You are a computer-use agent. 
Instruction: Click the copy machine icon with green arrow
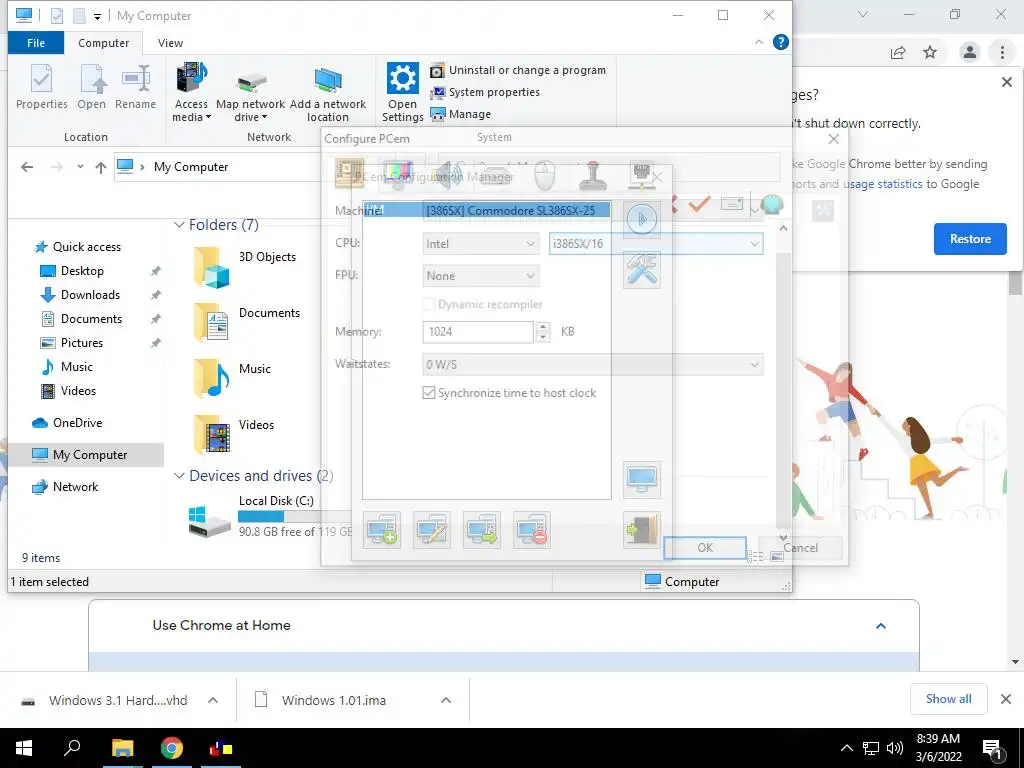pyautogui.click(x=482, y=530)
